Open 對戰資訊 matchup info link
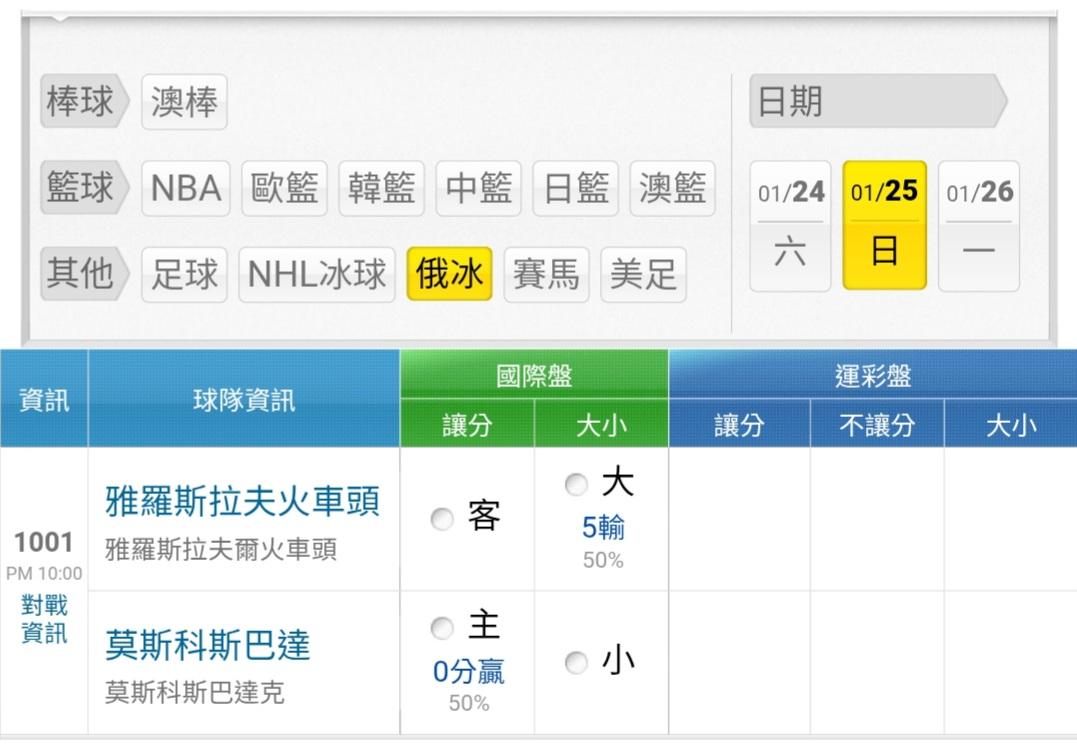The image size is (1077, 748). pos(44,619)
